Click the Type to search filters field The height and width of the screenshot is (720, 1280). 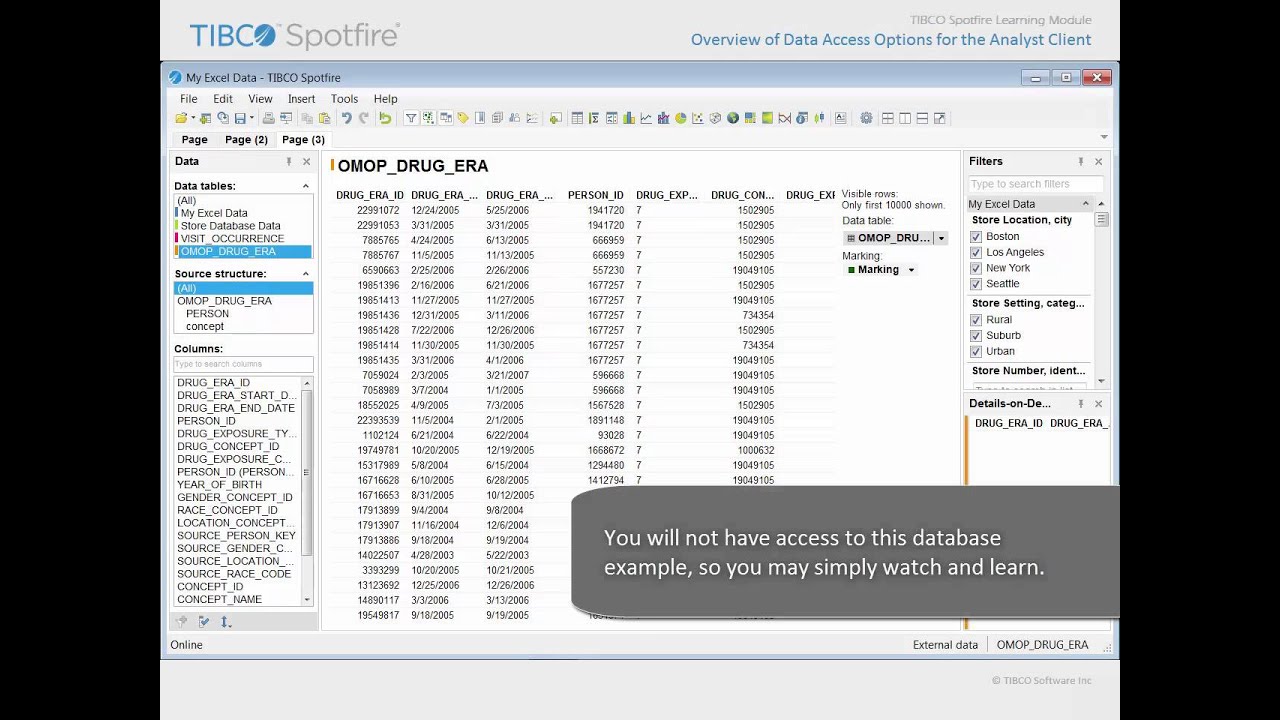1036,184
